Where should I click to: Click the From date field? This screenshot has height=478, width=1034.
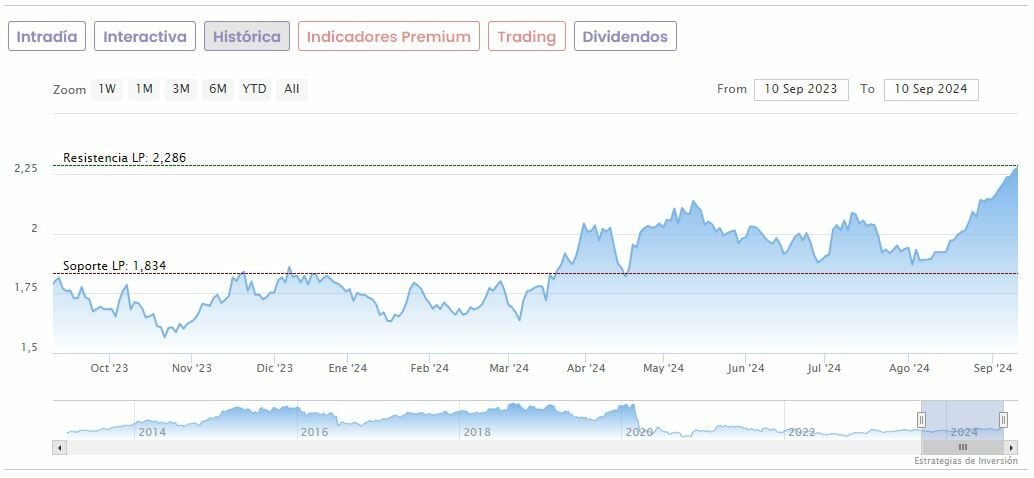tap(801, 89)
